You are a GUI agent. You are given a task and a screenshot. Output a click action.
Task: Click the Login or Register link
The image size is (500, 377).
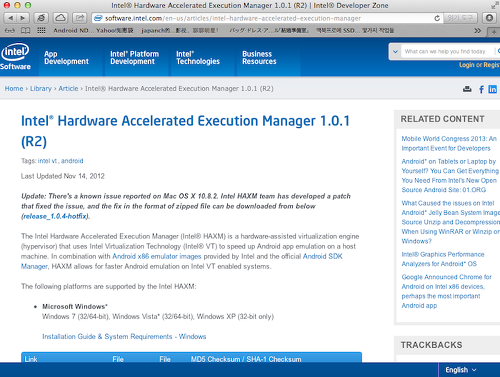click(x=479, y=65)
